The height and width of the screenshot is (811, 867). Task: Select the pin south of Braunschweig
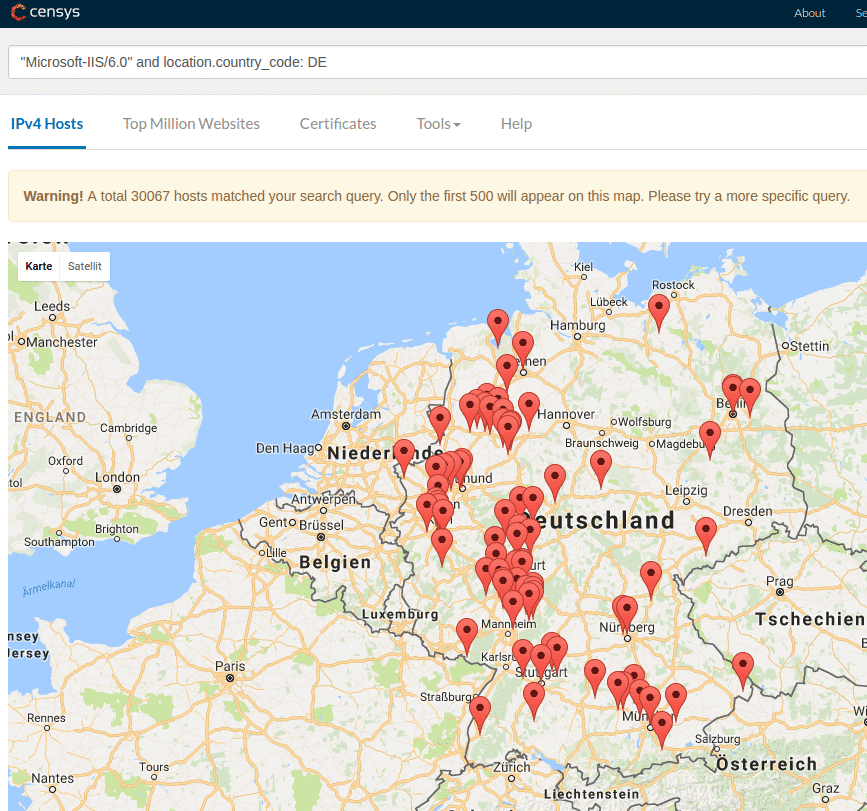[601, 468]
